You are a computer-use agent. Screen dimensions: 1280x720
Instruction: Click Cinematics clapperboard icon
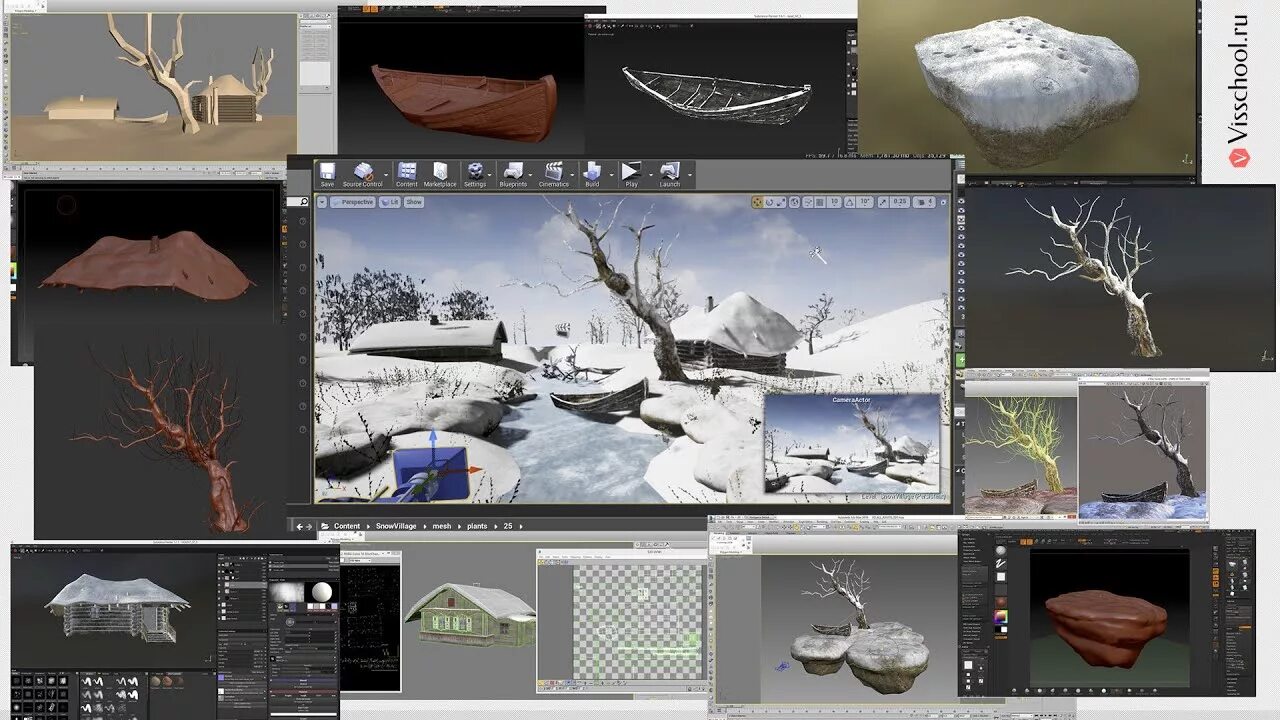[554, 171]
